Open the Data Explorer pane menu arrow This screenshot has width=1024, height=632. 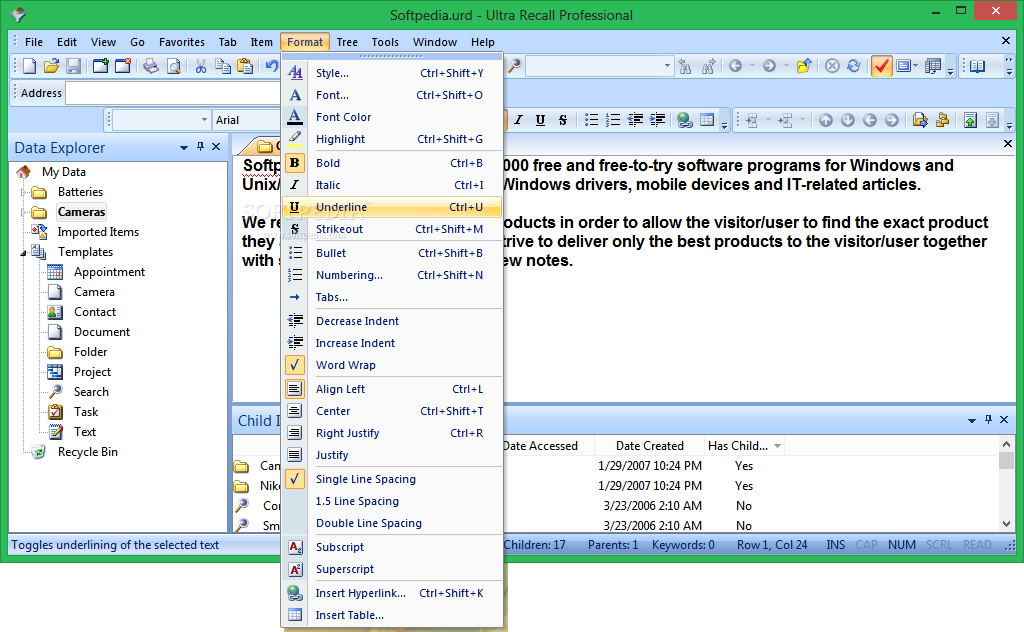[x=184, y=148]
